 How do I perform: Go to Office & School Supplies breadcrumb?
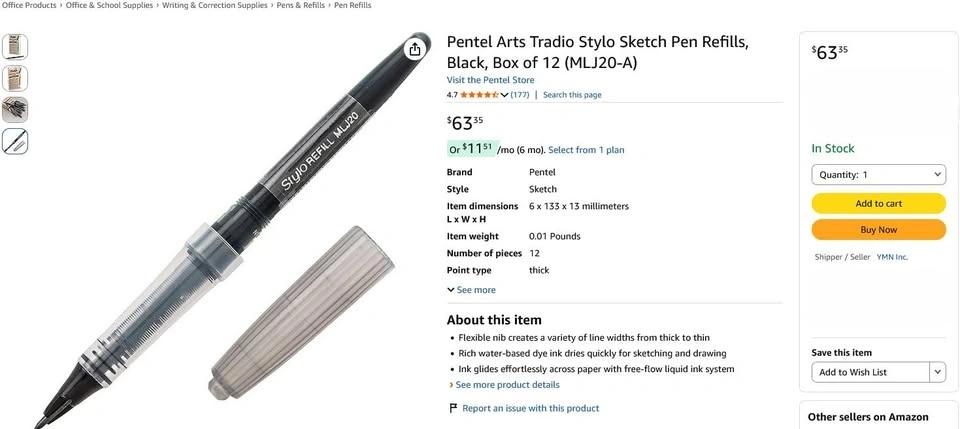(x=109, y=5)
